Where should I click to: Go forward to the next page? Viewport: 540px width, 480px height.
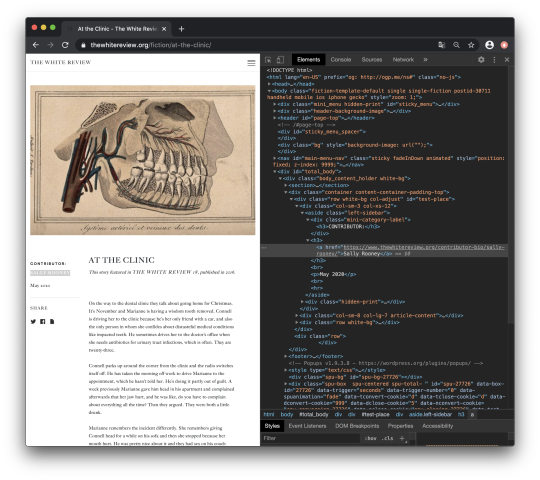coord(50,45)
